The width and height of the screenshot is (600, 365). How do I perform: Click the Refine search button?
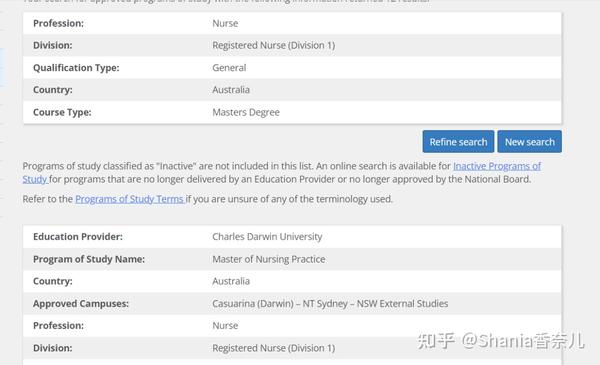(x=458, y=142)
